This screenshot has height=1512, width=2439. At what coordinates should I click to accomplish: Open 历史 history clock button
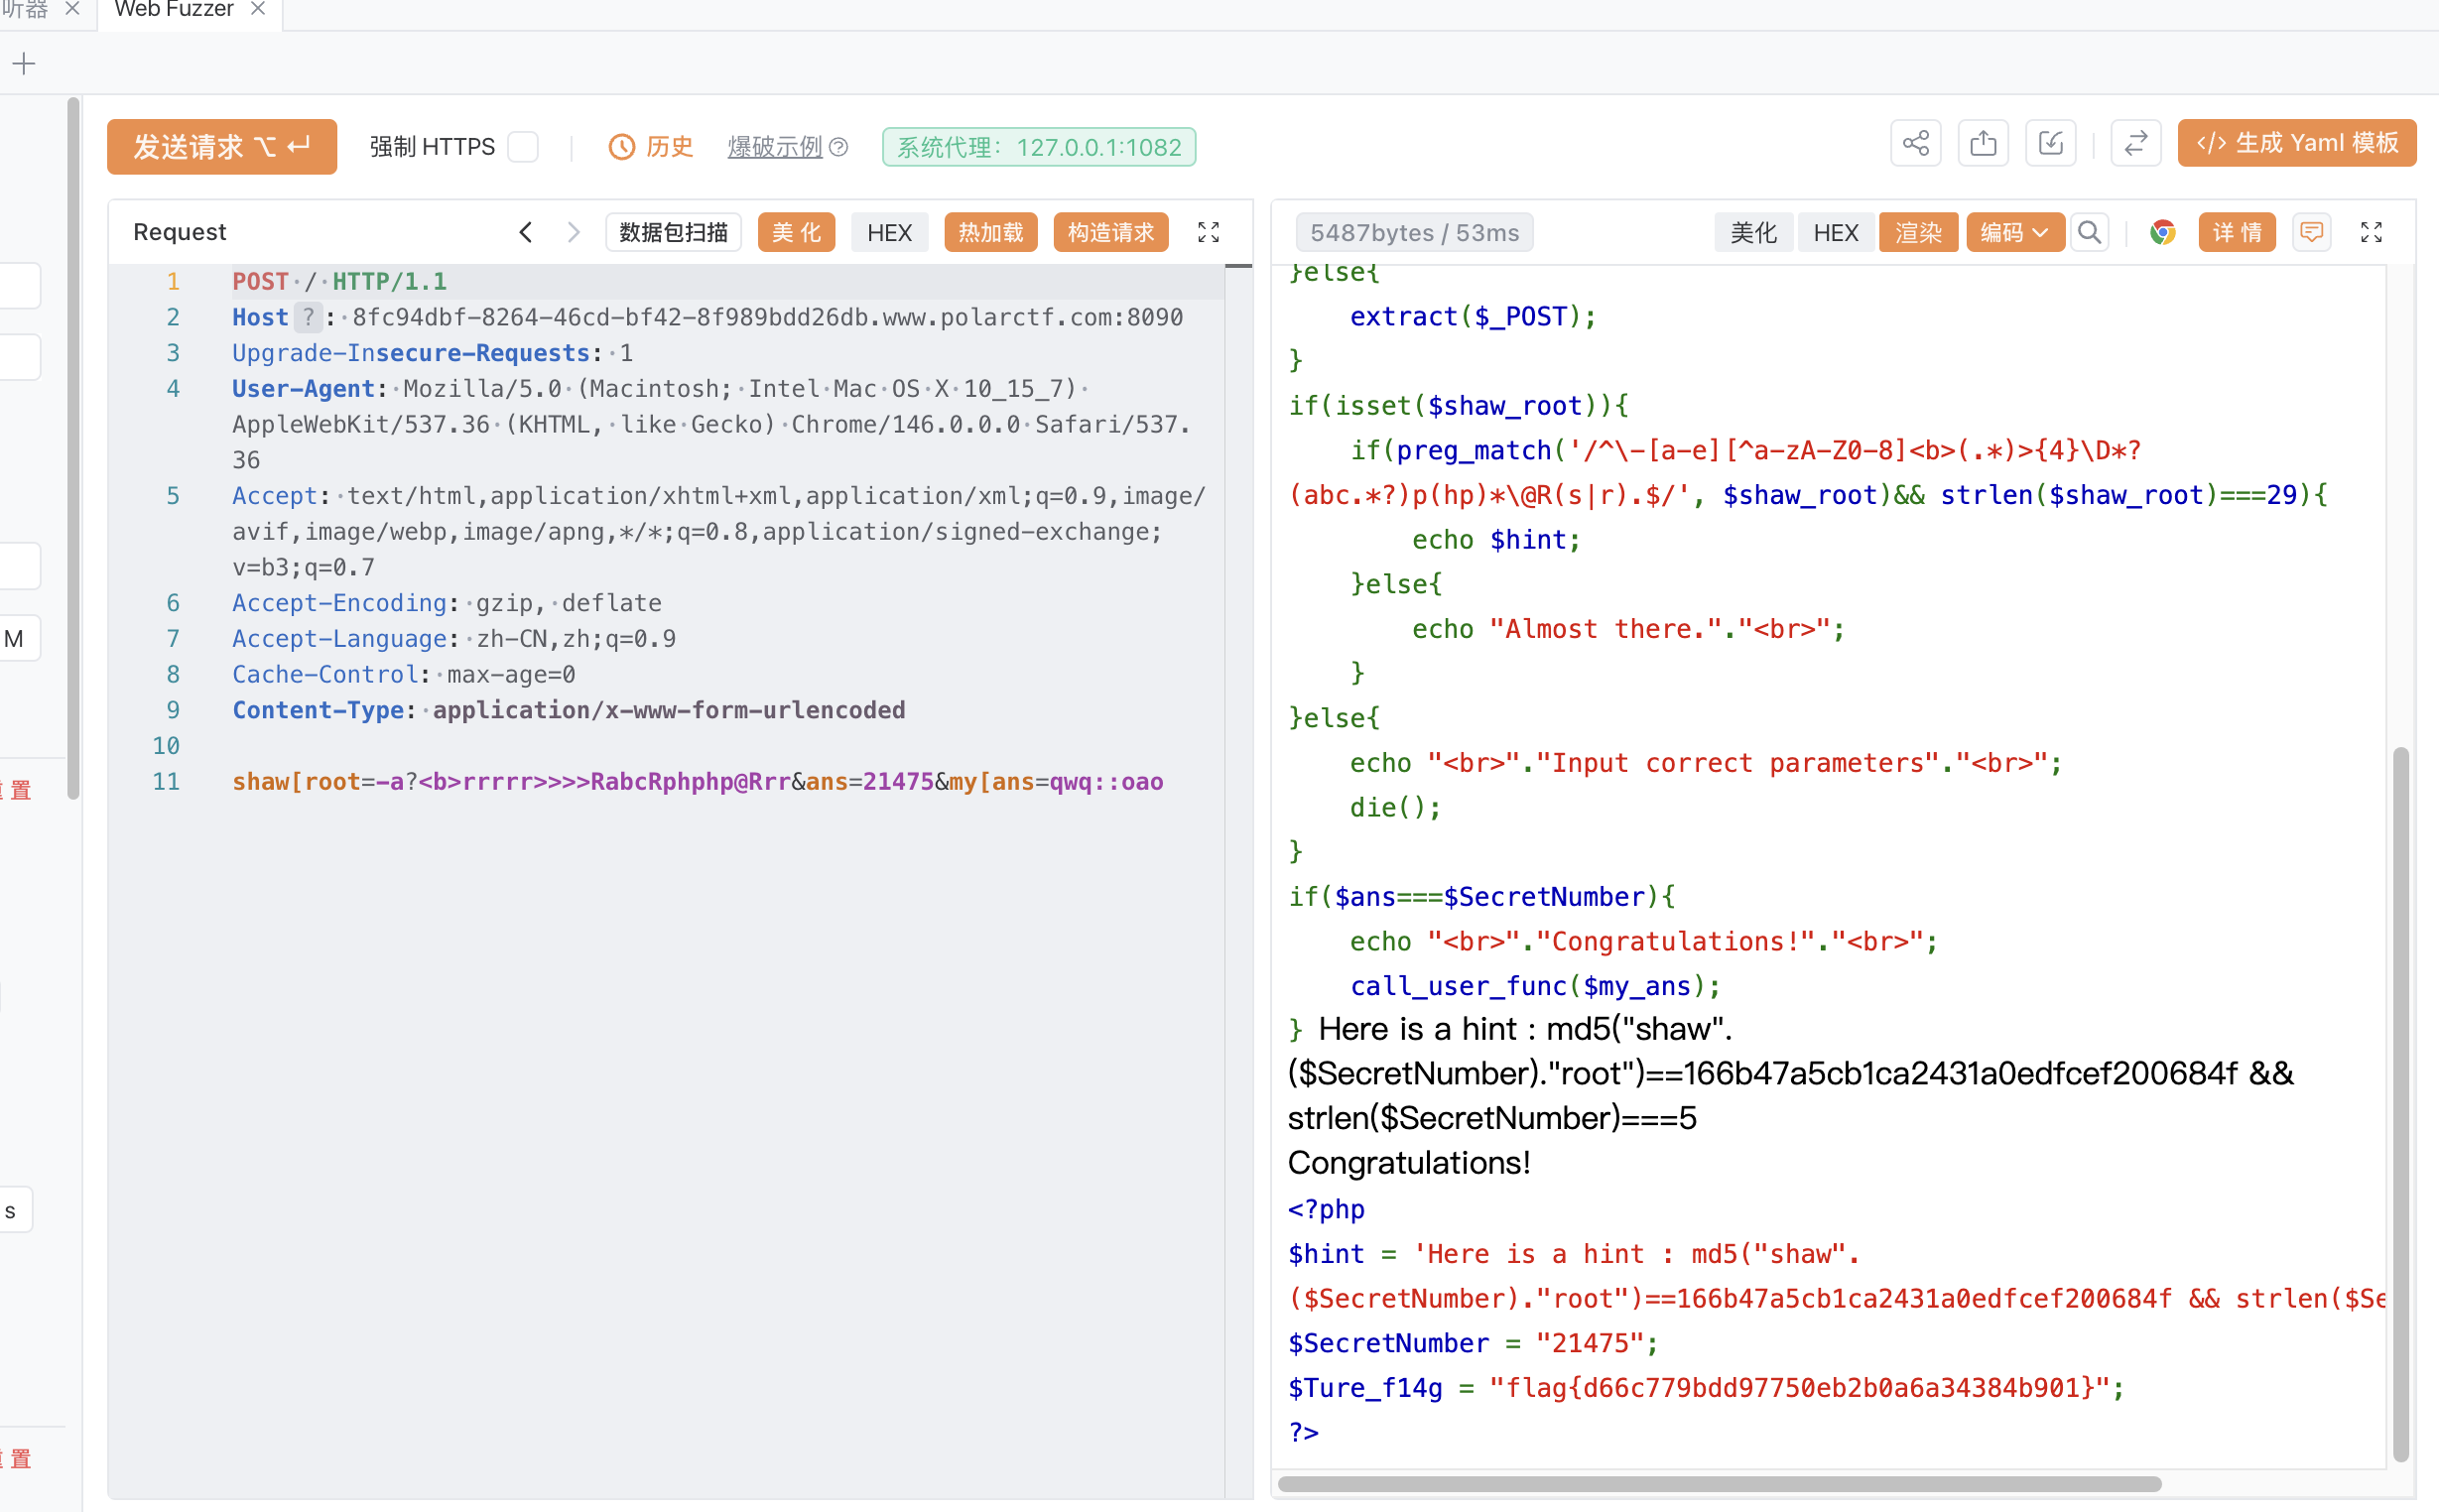651,147
